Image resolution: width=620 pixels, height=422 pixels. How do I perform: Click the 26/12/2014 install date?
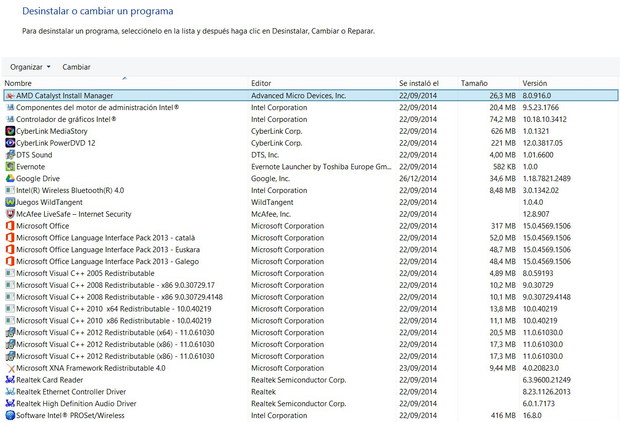(x=418, y=178)
